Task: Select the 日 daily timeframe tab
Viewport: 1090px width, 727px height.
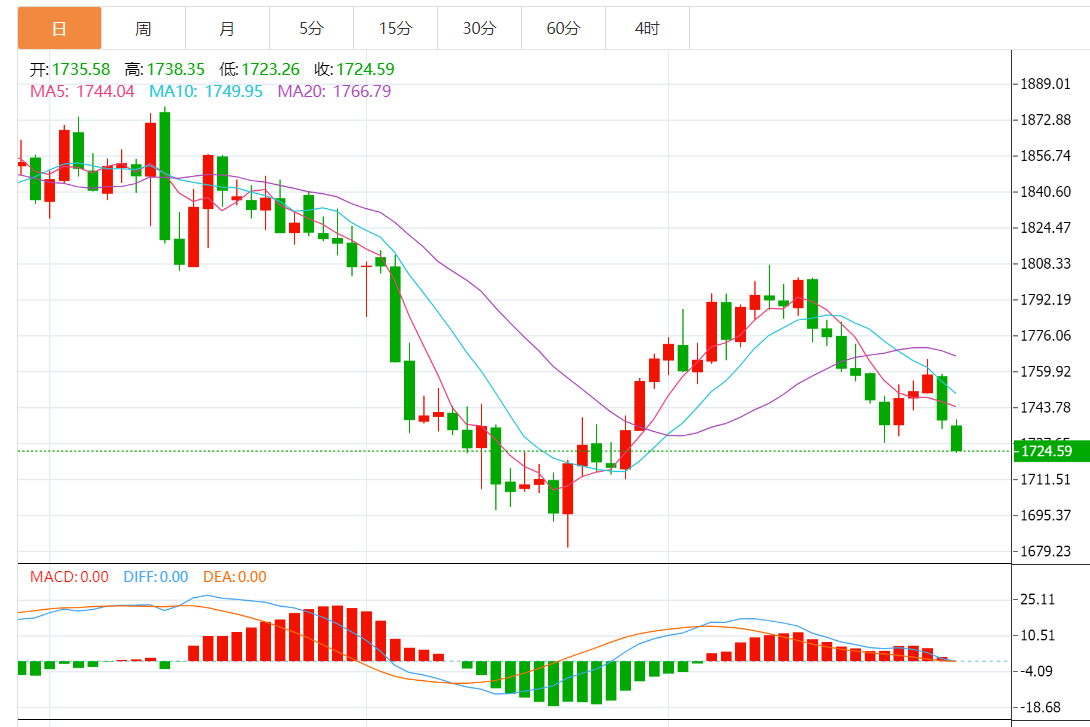Action: point(60,28)
